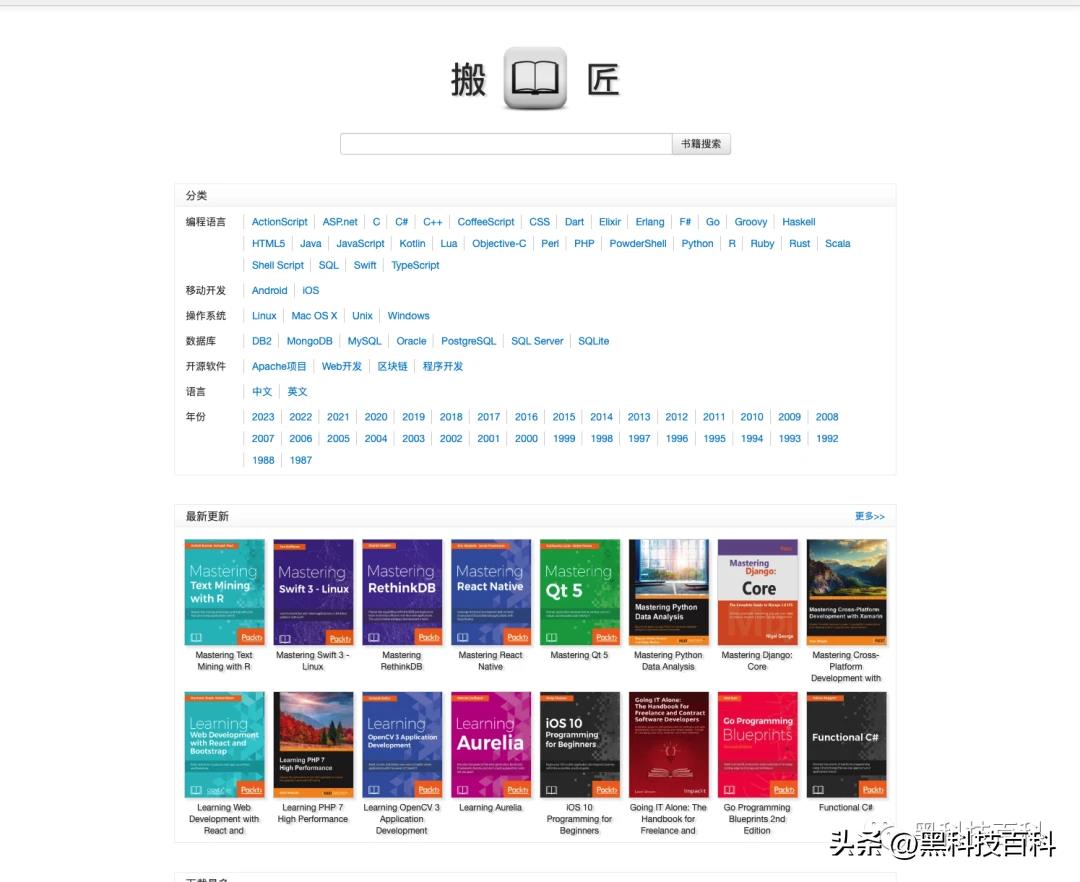Viewport: 1080px width, 882px height.
Task: Open Mastering Text Mining with R cover
Action: pos(225,592)
